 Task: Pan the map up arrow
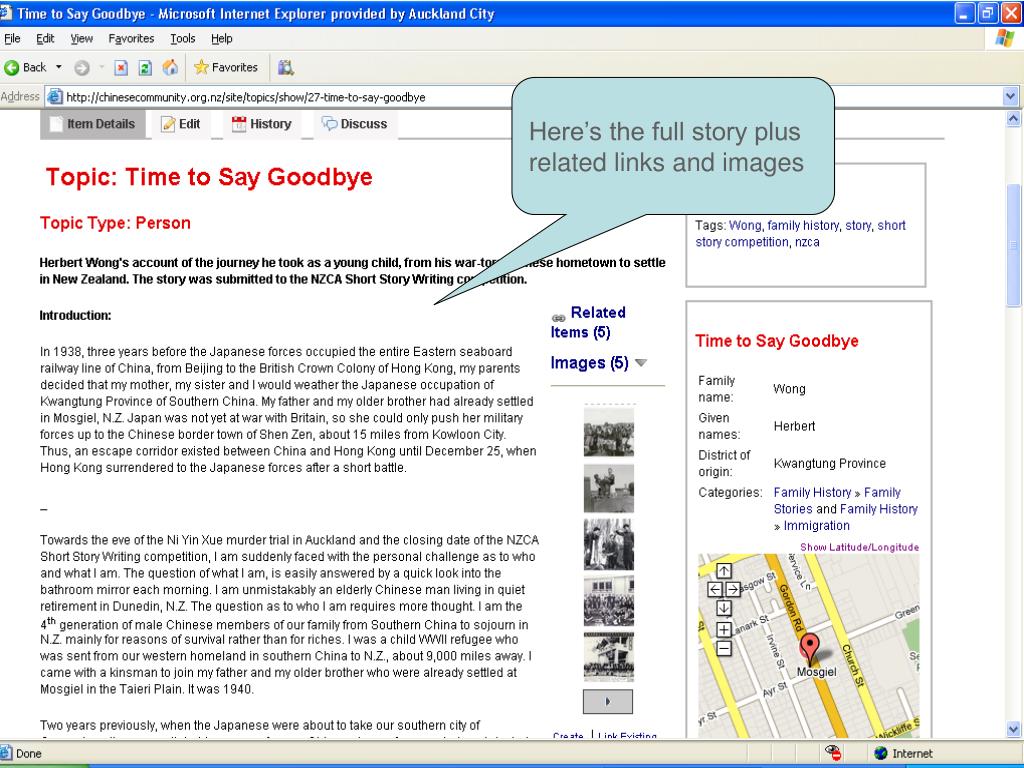724,571
